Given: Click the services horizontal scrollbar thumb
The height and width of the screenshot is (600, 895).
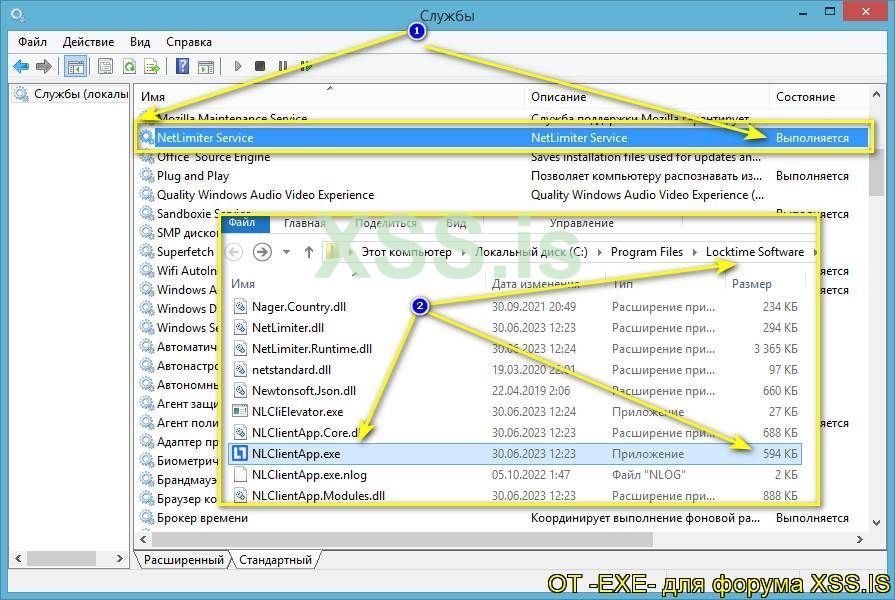Looking at the screenshot, I should tap(402, 539).
